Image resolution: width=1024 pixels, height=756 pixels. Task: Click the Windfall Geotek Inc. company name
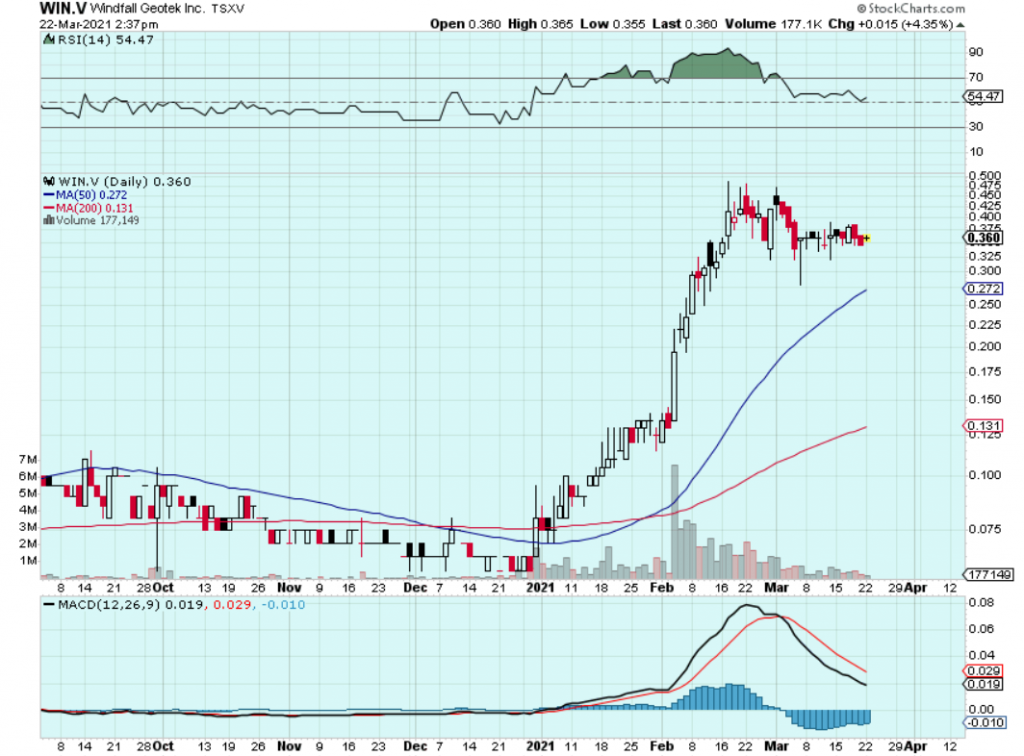click(148, 8)
